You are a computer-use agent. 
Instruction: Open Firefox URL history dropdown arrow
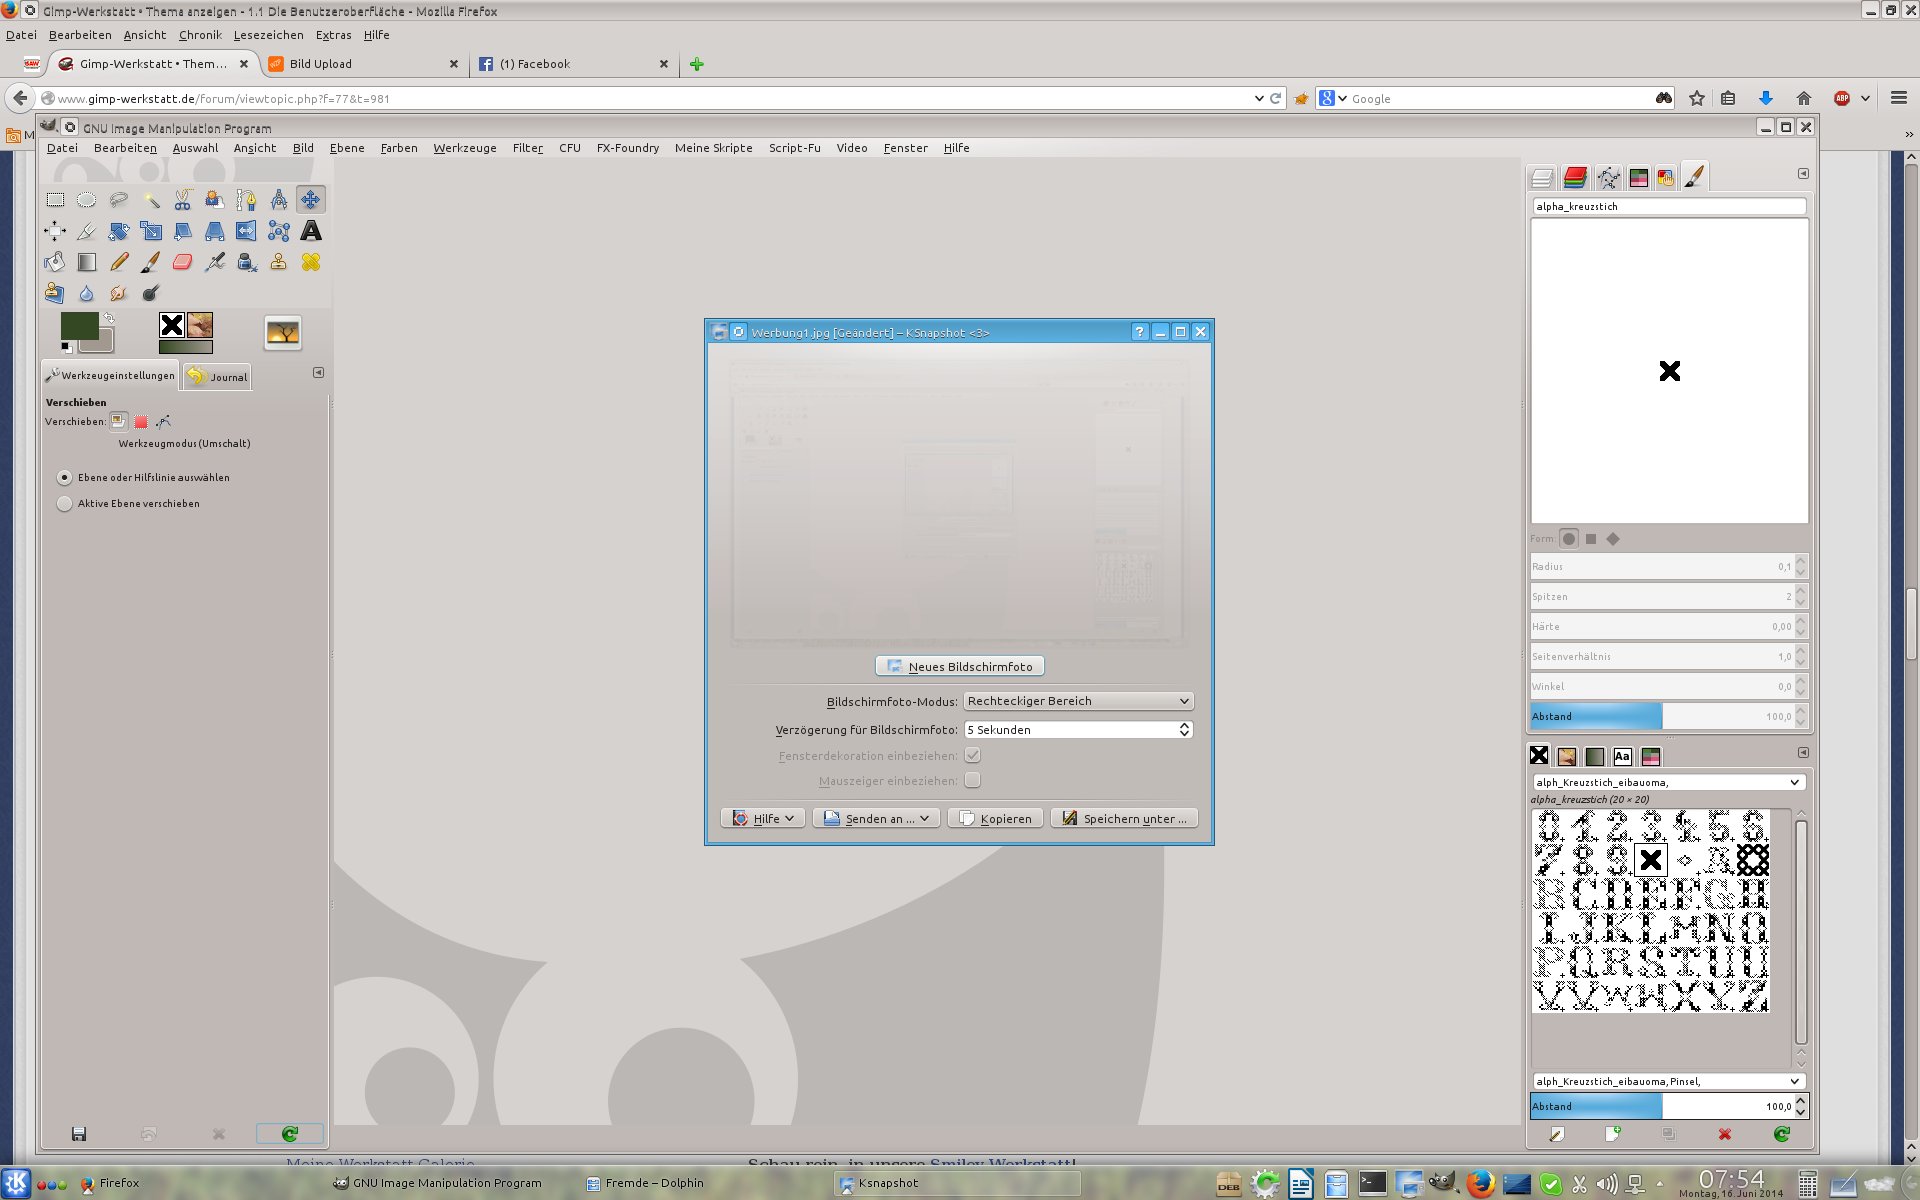point(1259,99)
